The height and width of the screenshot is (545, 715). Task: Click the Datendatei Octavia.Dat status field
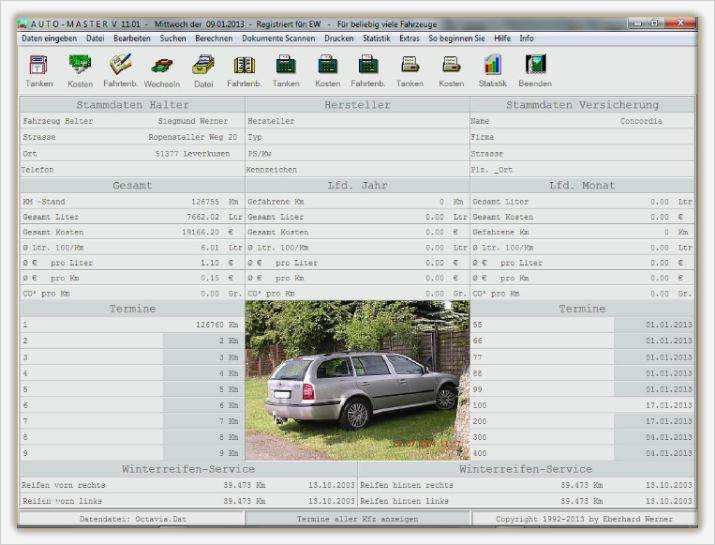[131, 519]
